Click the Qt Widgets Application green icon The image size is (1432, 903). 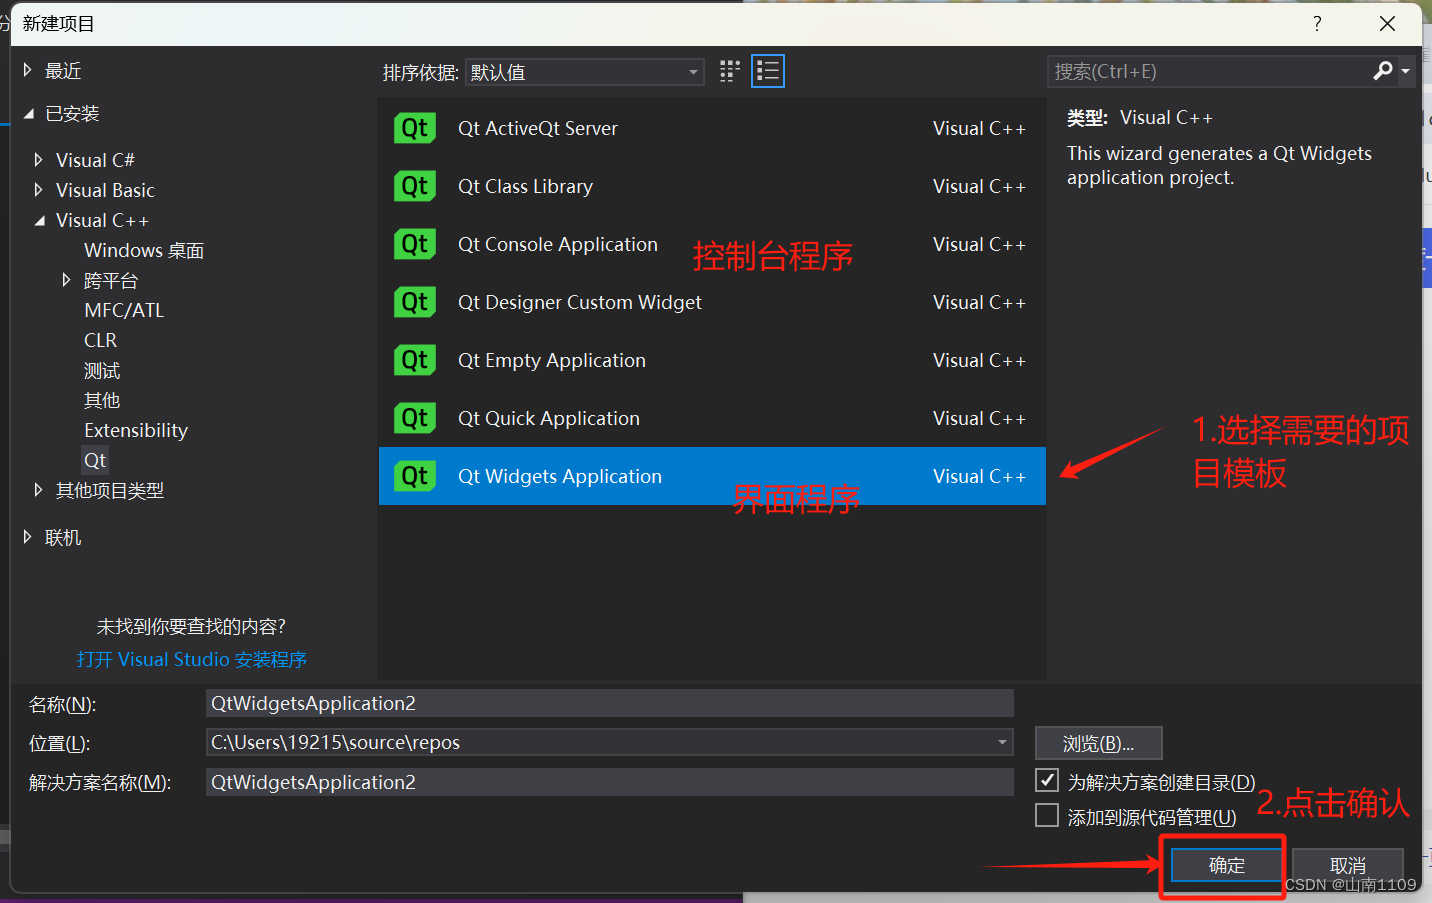pos(414,476)
